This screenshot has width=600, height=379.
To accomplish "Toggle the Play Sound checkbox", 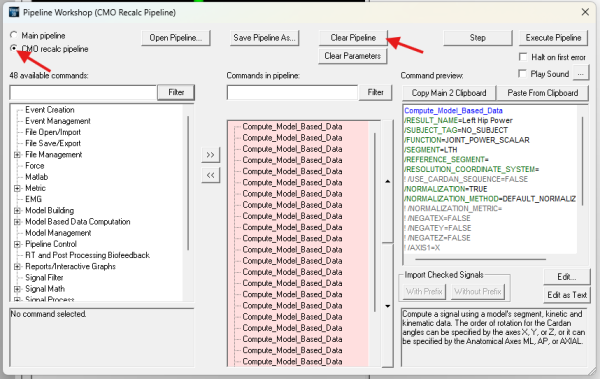I will [x=522, y=74].
